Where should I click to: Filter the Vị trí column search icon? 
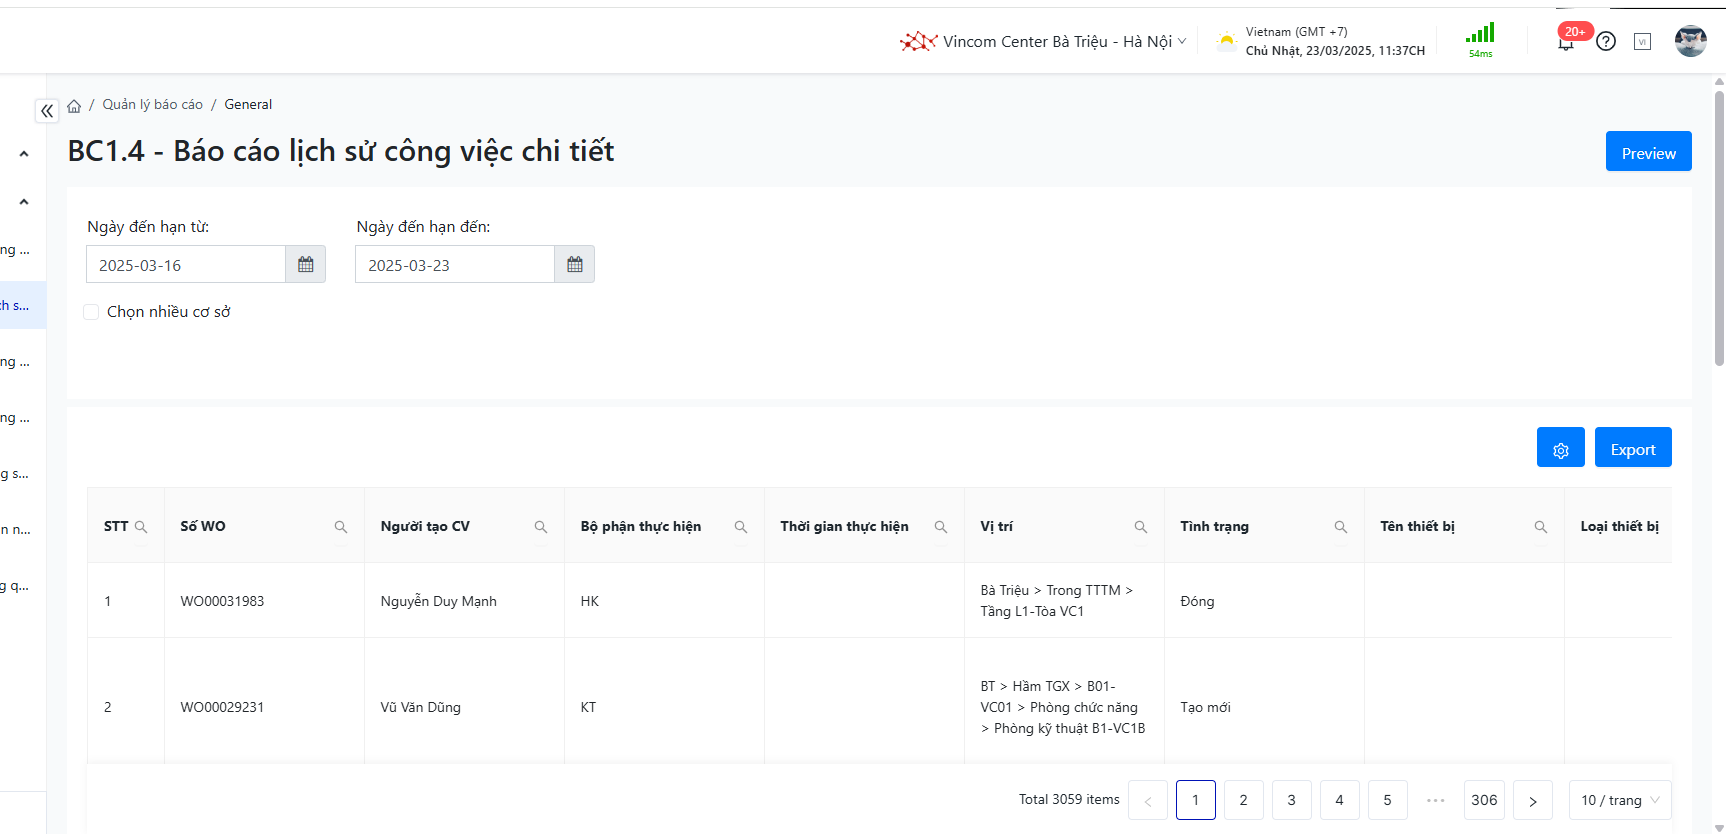pyautogui.click(x=1140, y=527)
